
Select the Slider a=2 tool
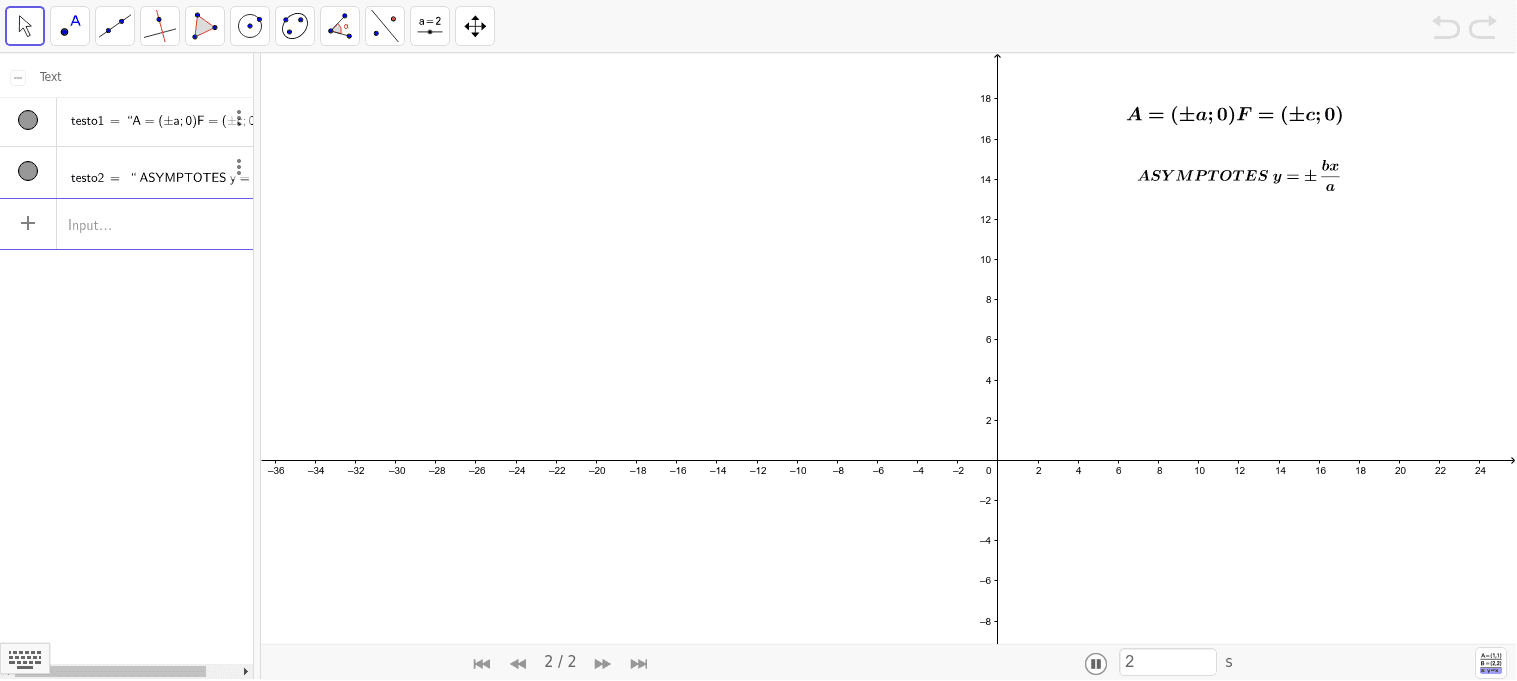430,26
